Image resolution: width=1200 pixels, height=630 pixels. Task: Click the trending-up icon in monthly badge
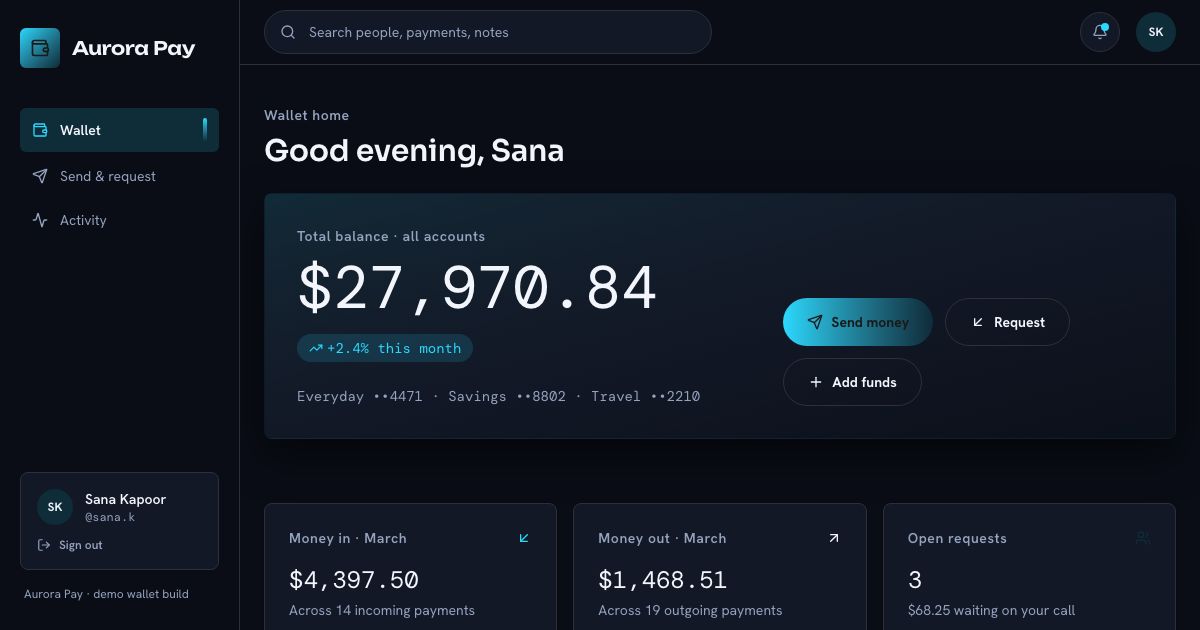(315, 348)
